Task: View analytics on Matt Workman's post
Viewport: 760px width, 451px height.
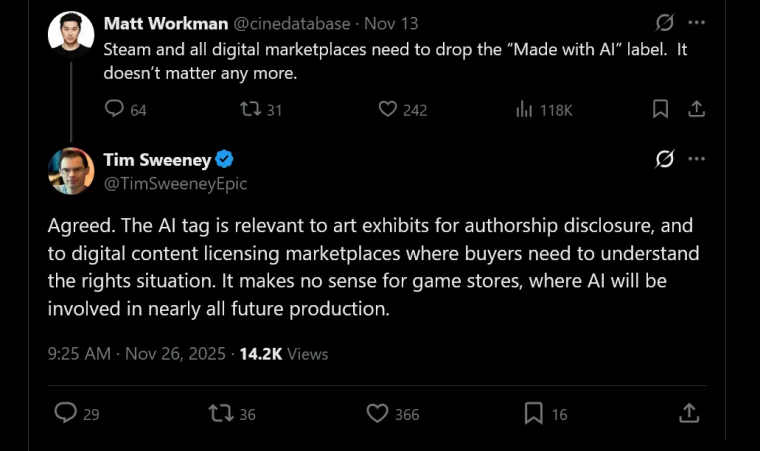Action: (525, 109)
